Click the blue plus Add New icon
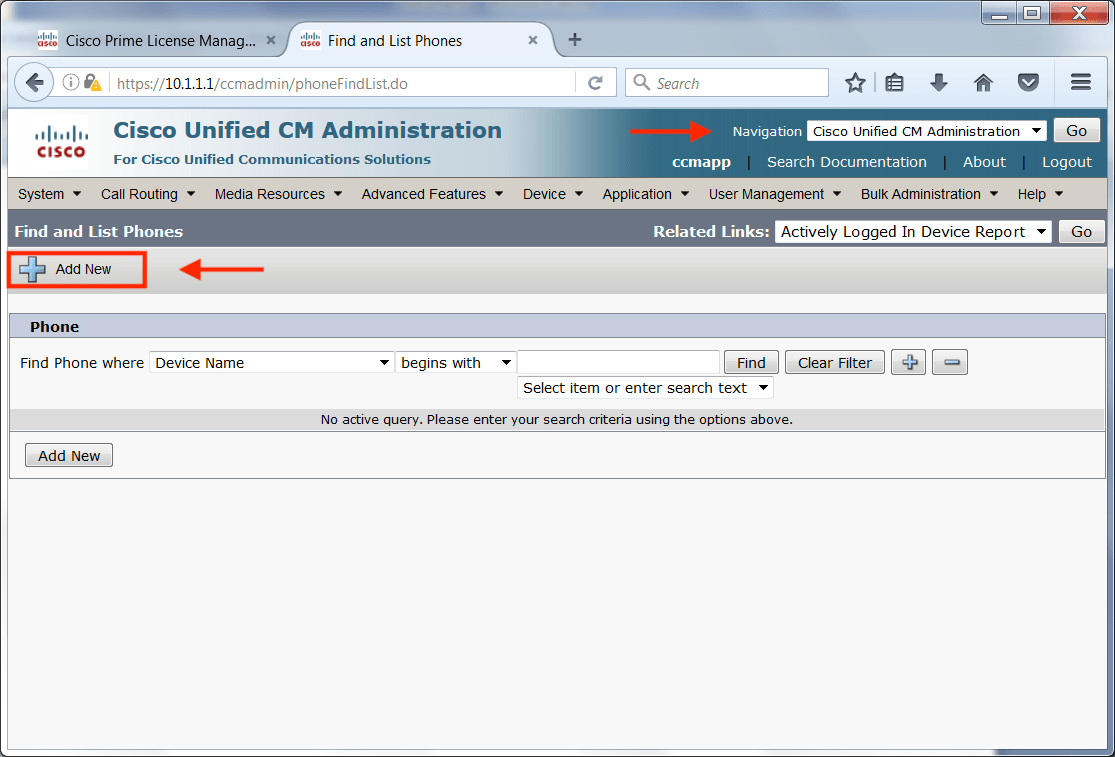Image resolution: width=1115 pixels, height=757 pixels. (32, 269)
